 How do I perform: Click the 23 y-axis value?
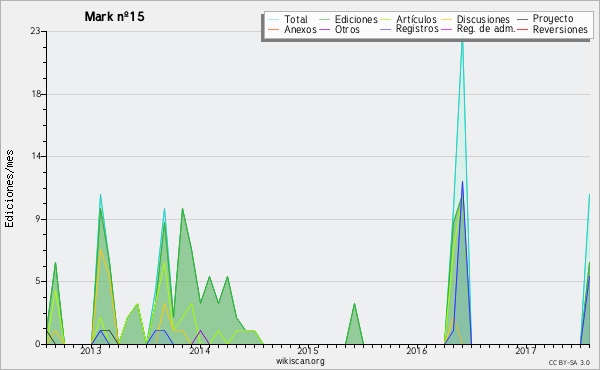35,31
